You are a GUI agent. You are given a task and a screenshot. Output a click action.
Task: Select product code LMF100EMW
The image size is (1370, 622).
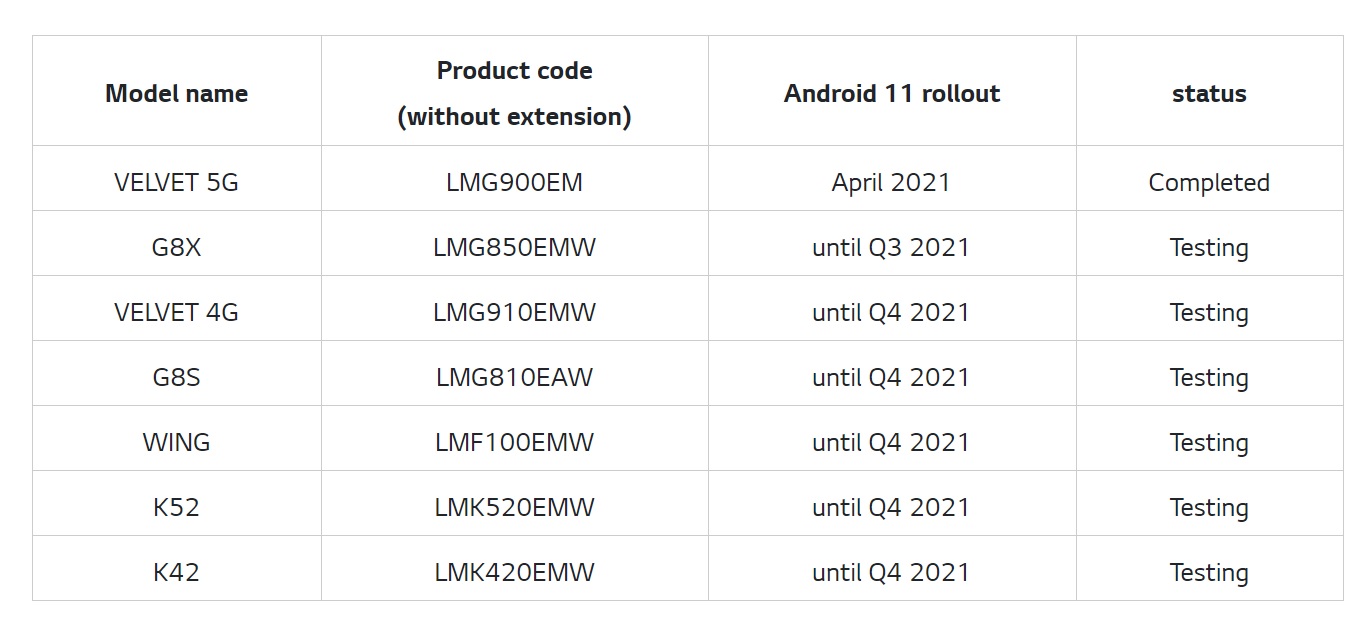[514, 443]
